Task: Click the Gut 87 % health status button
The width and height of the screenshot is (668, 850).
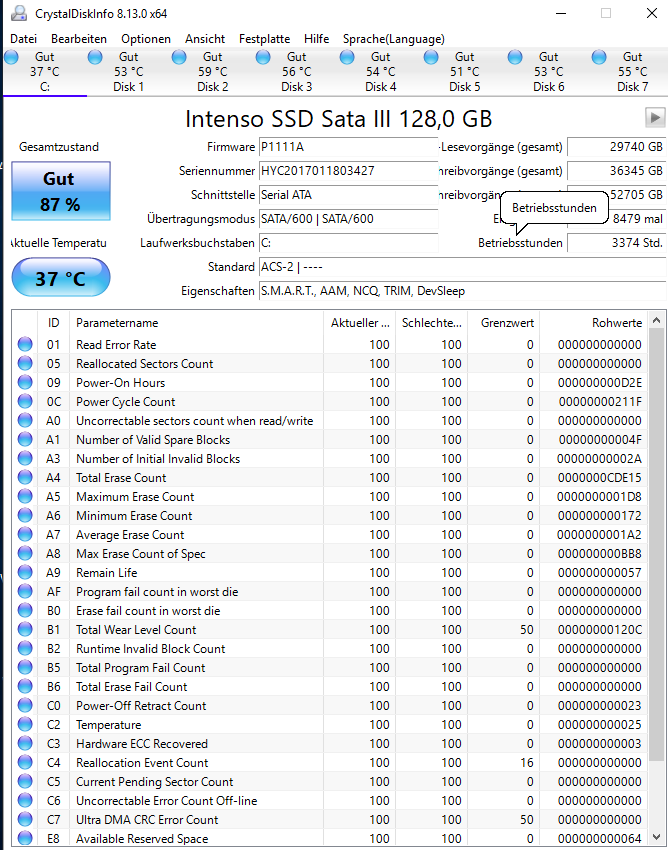Action: (x=61, y=191)
